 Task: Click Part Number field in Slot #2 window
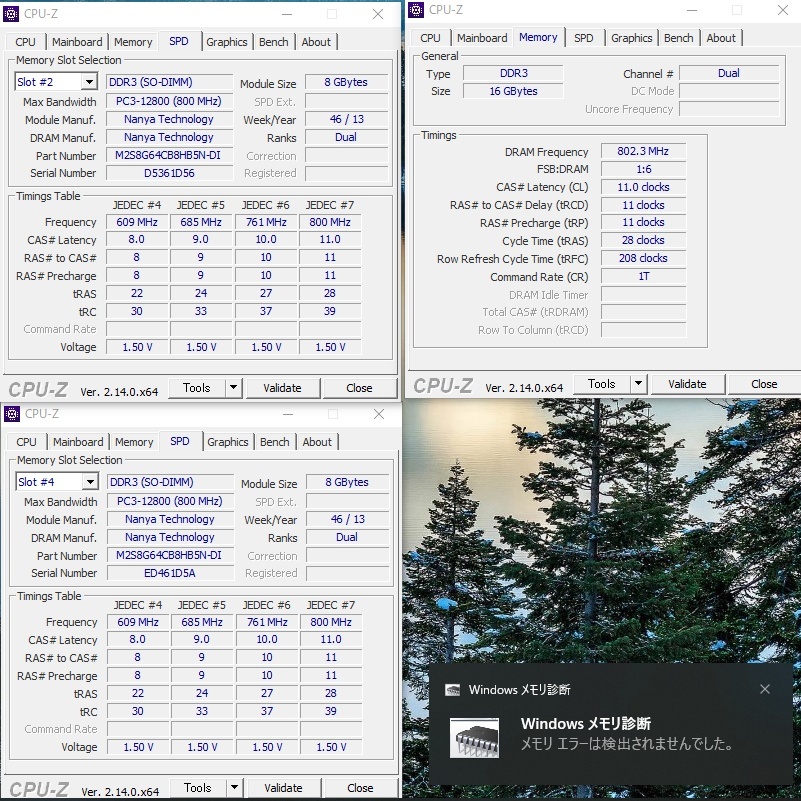coord(169,155)
